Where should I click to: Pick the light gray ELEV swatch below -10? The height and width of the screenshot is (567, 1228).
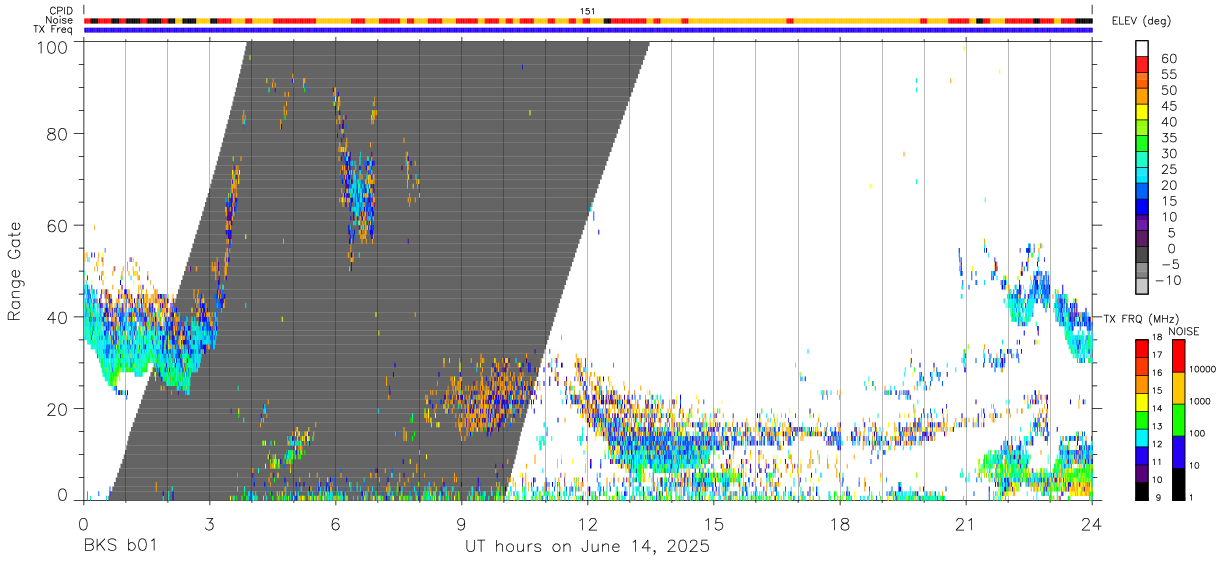[1142, 287]
